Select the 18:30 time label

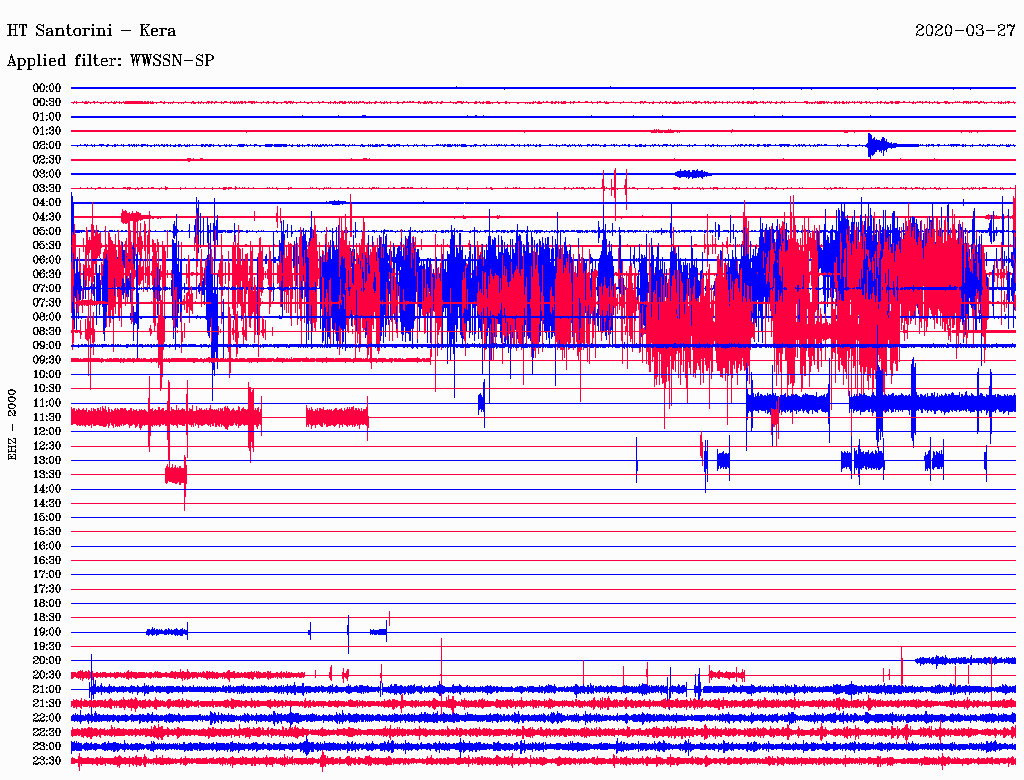47,618
